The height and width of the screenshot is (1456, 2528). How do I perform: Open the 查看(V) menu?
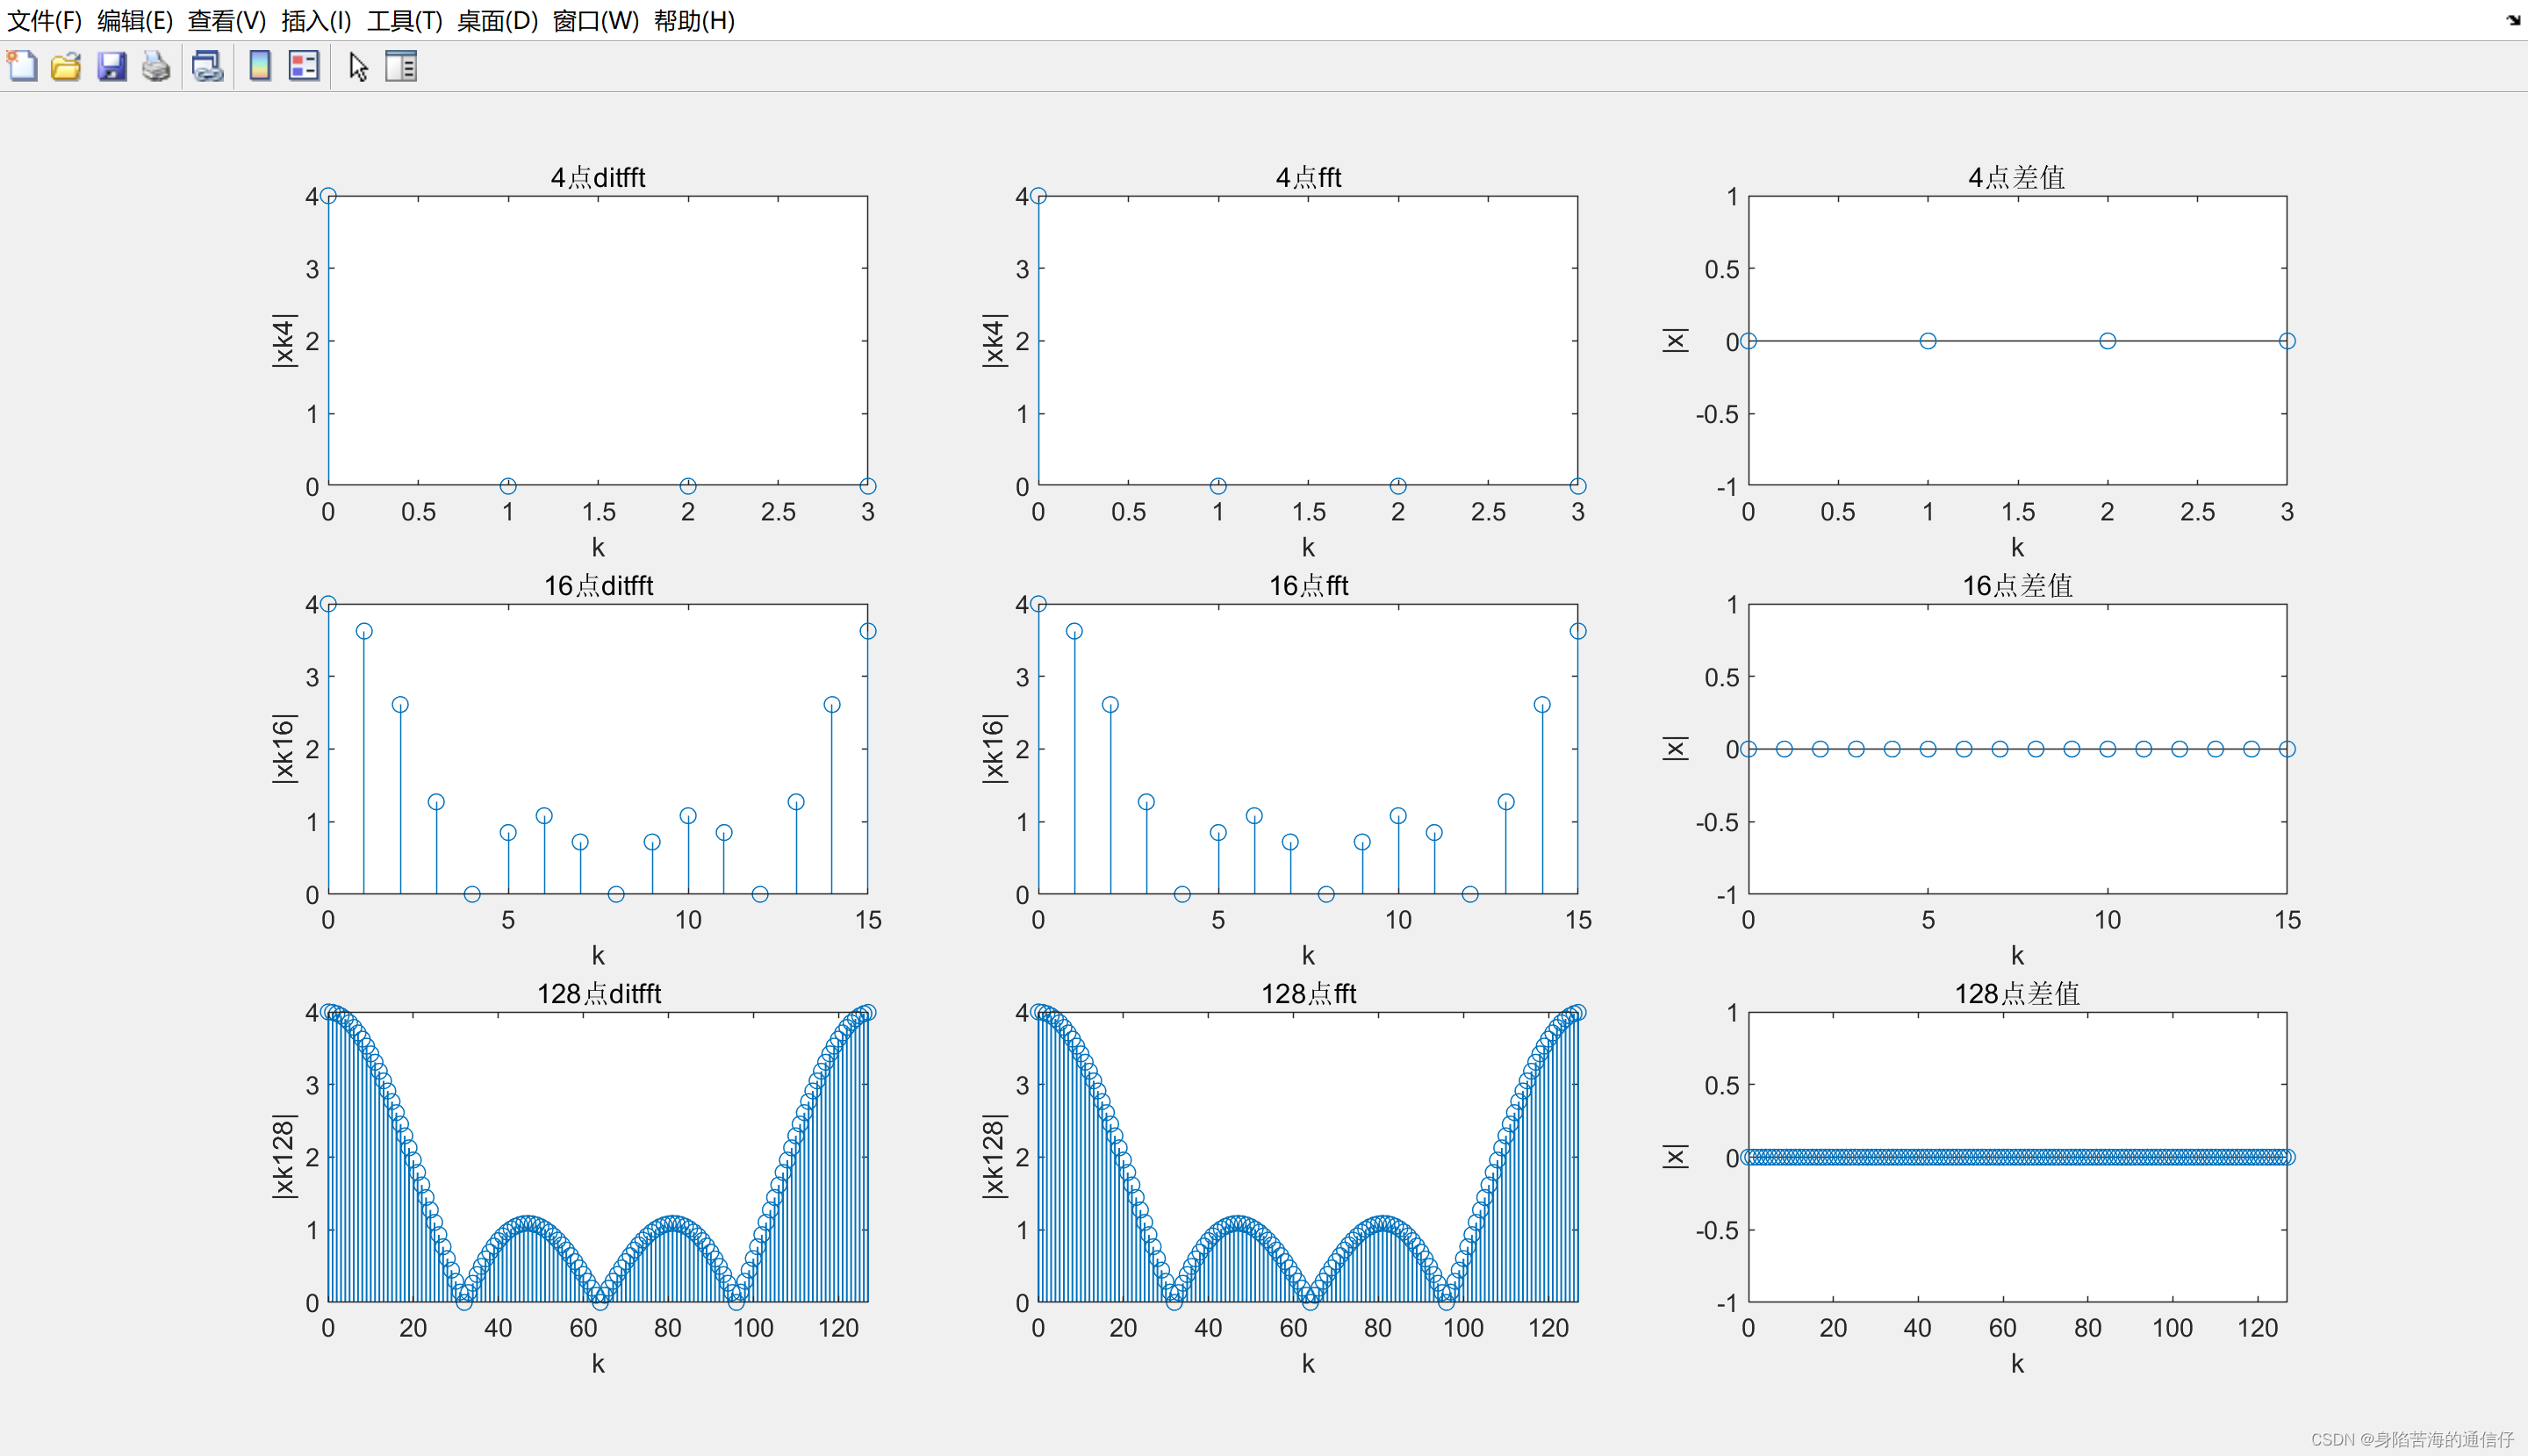(227, 20)
